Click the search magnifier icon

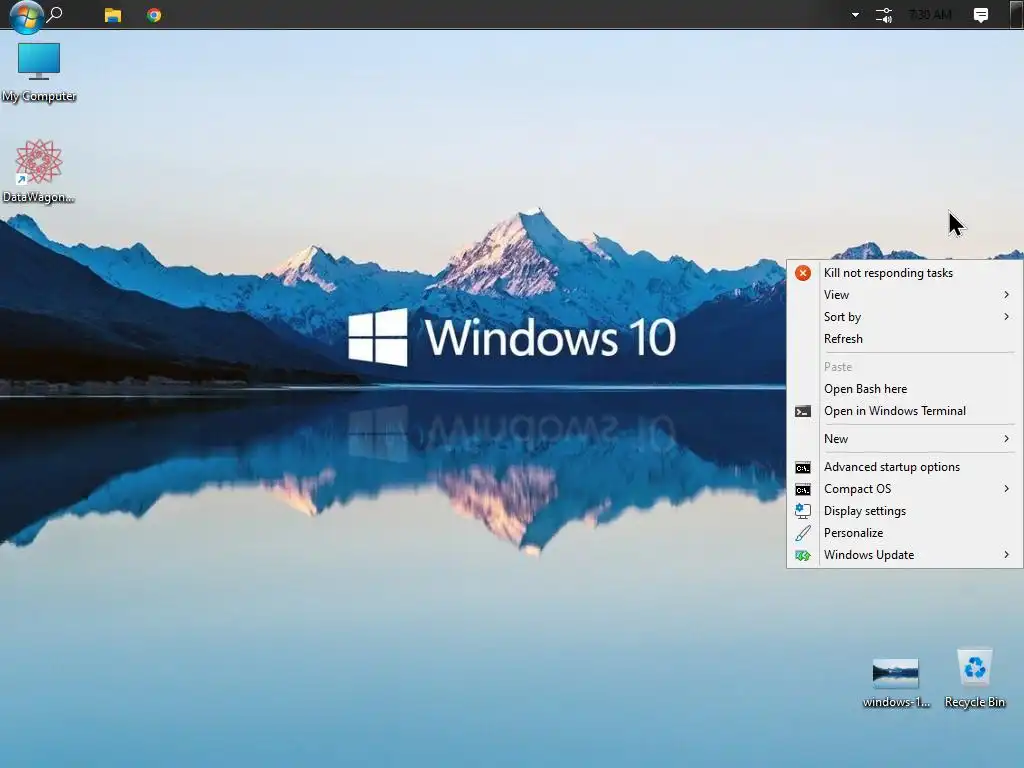(x=55, y=14)
